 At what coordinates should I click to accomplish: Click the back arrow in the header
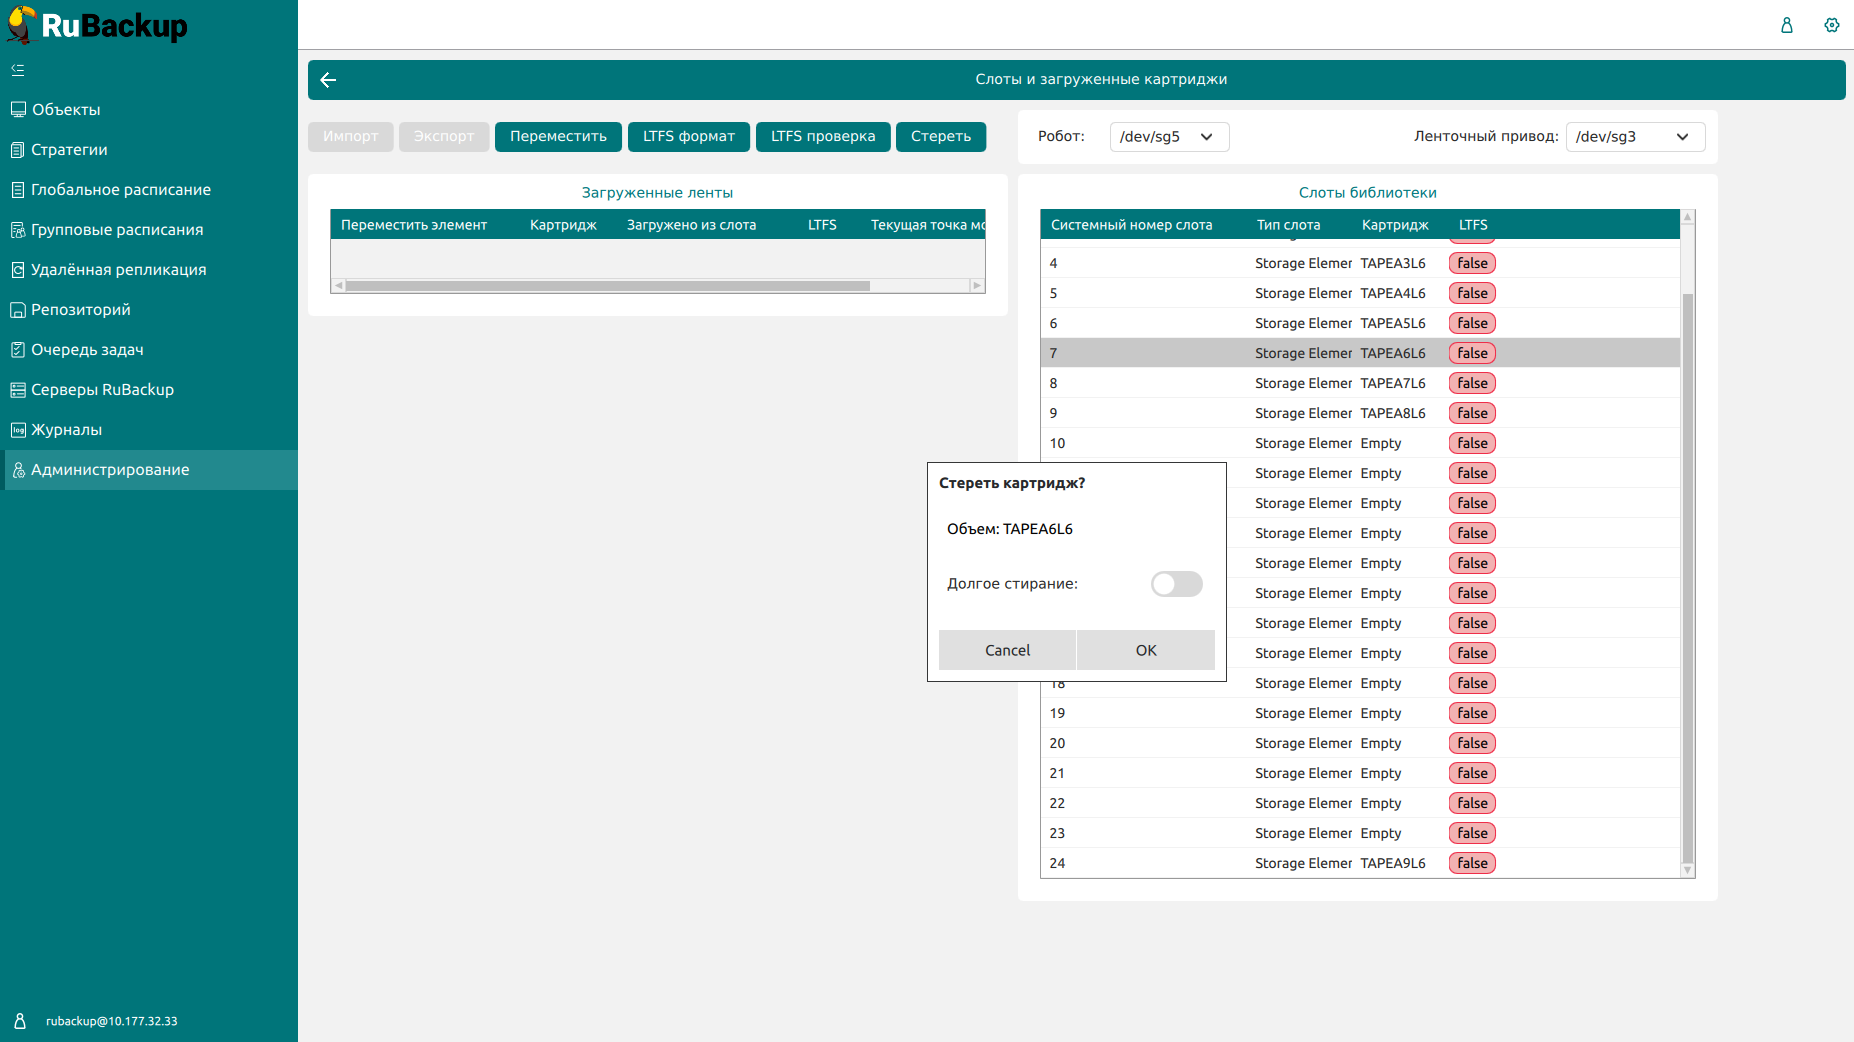coord(328,80)
